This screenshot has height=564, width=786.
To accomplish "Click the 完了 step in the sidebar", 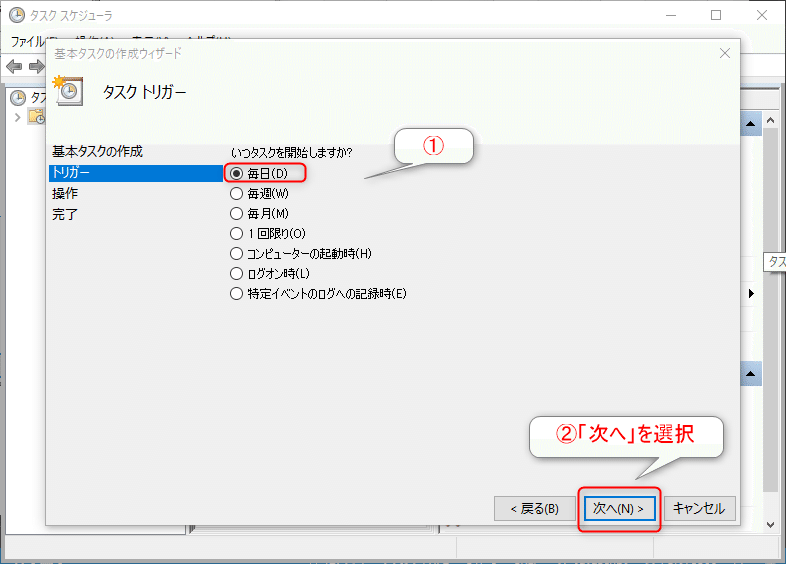I will point(65,214).
